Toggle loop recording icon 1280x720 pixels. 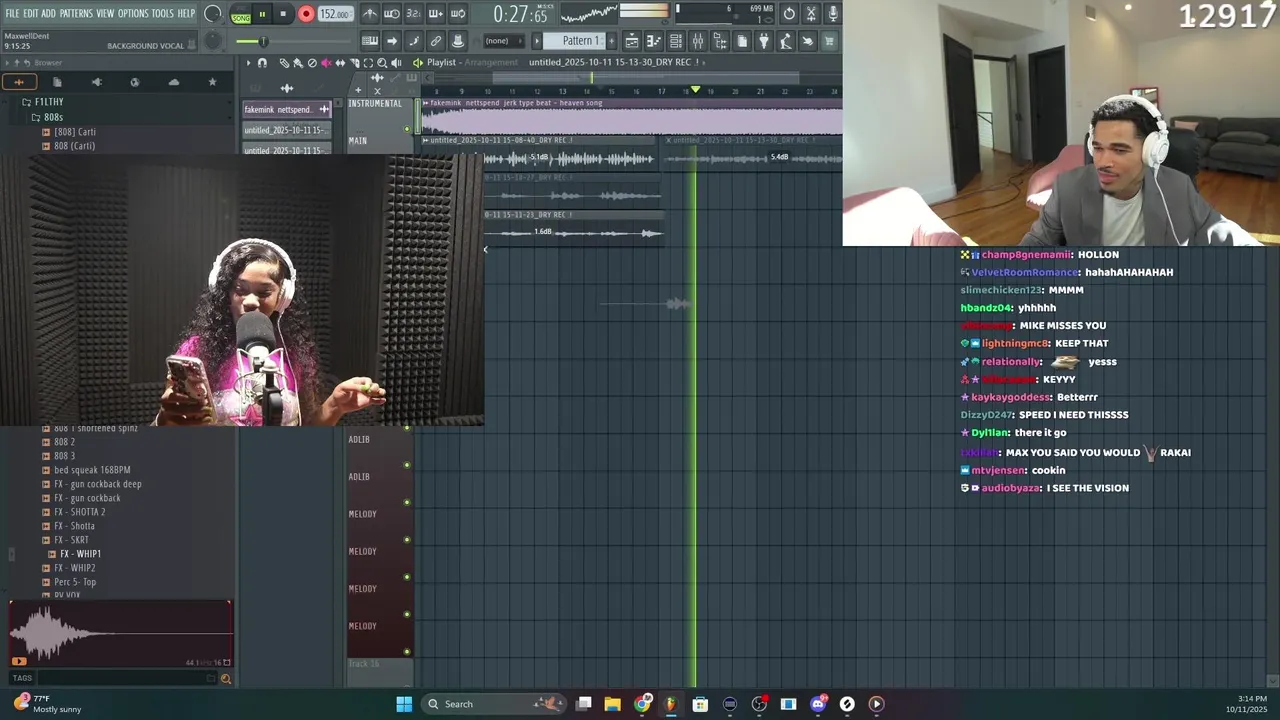pyautogui.click(x=458, y=14)
